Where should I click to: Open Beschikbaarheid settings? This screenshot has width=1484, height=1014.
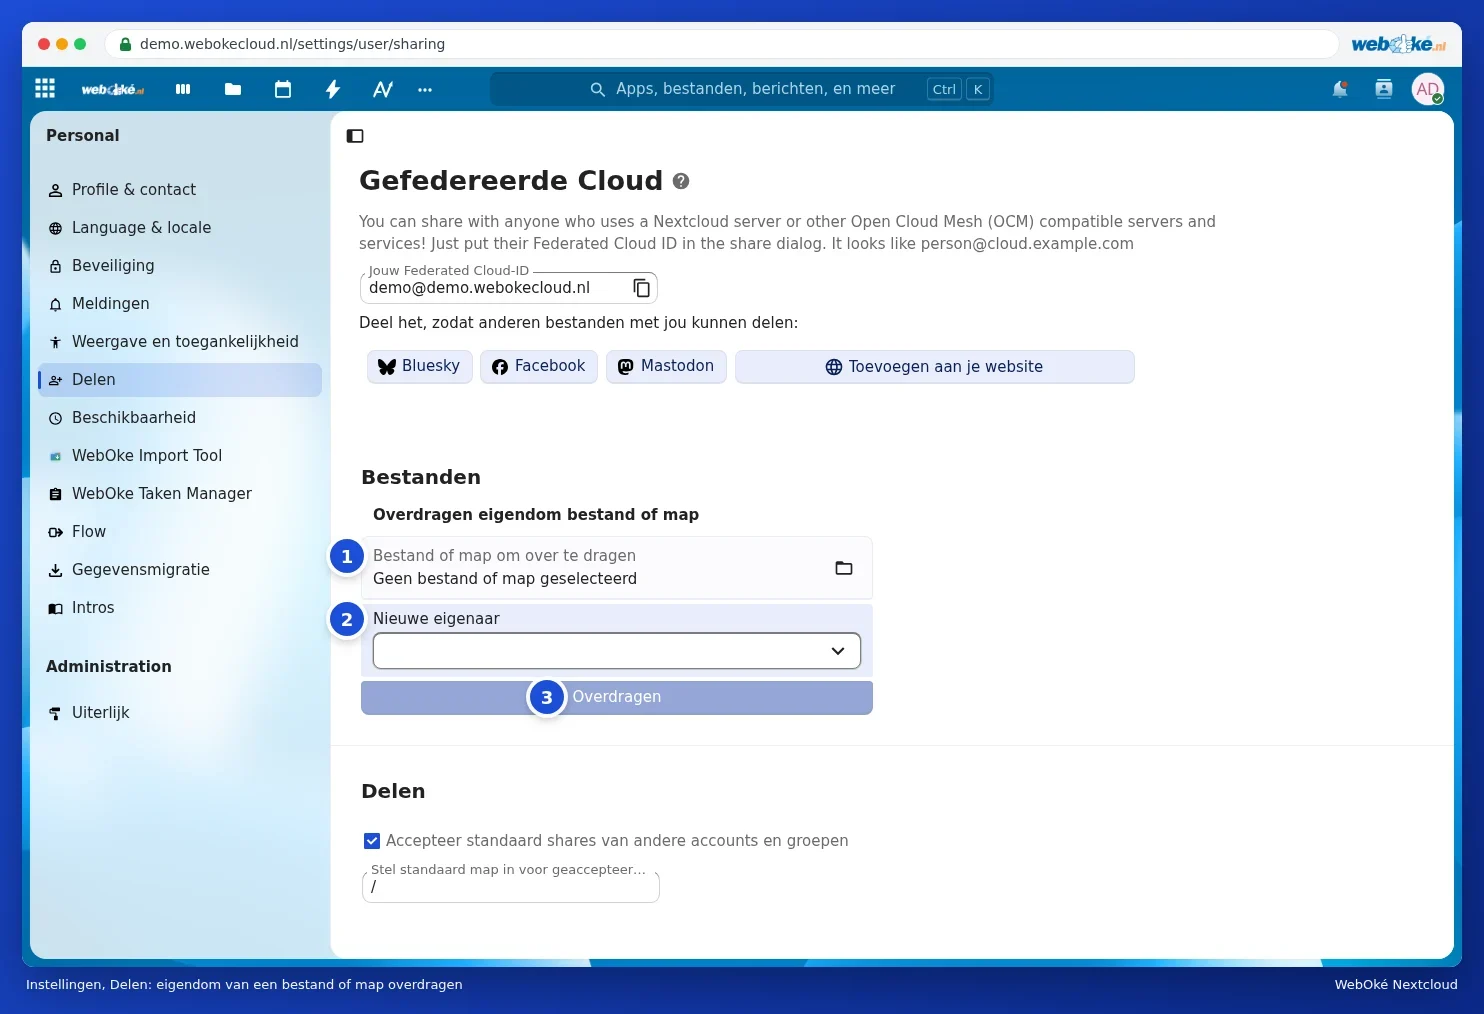pos(180,418)
